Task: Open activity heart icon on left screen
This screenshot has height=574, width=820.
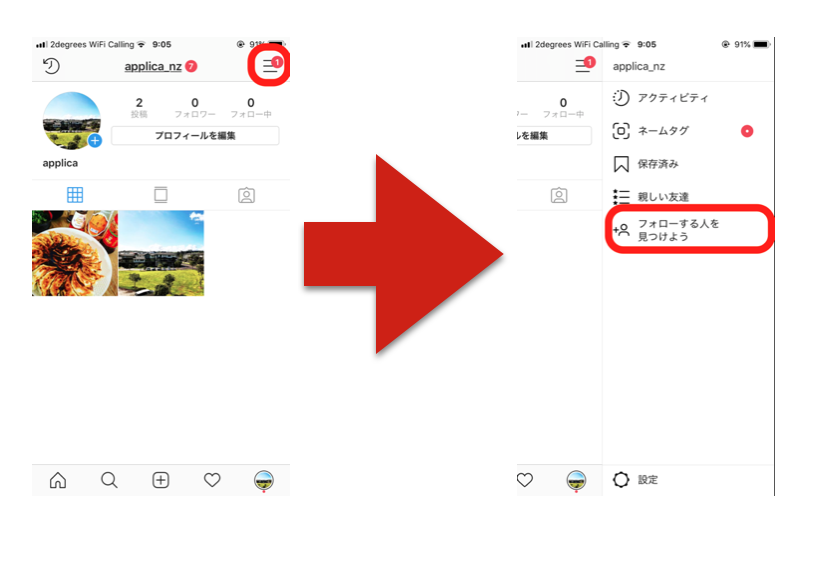Action: coord(212,480)
